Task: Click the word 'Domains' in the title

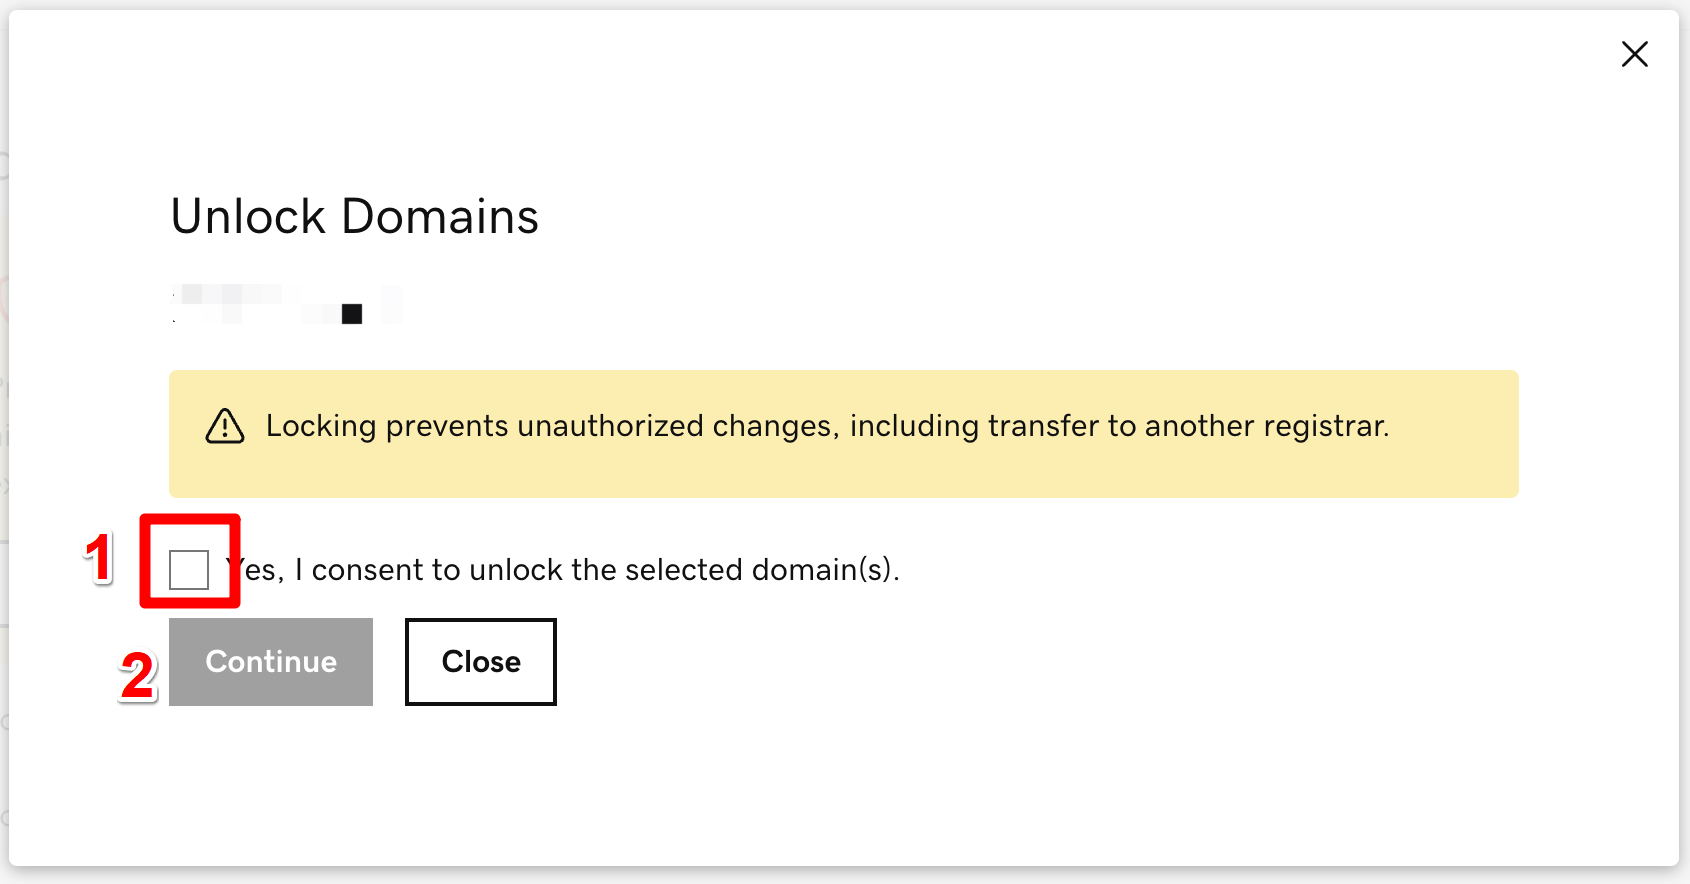Action: (x=440, y=217)
